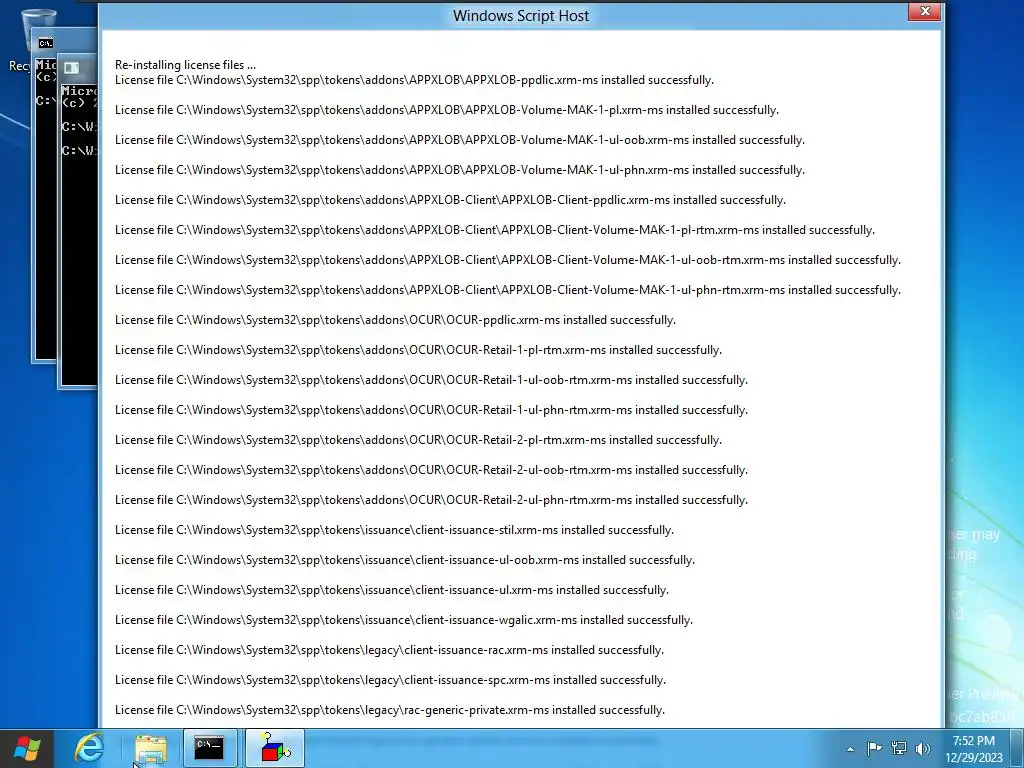Open the Start button on taskbar
The height and width of the screenshot is (768, 1024).
point(27,748)
